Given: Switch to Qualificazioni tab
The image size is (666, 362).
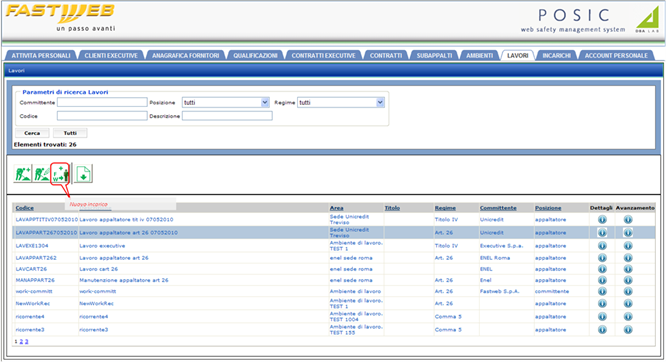Looking at the screenshot, I should pos(255,56).
